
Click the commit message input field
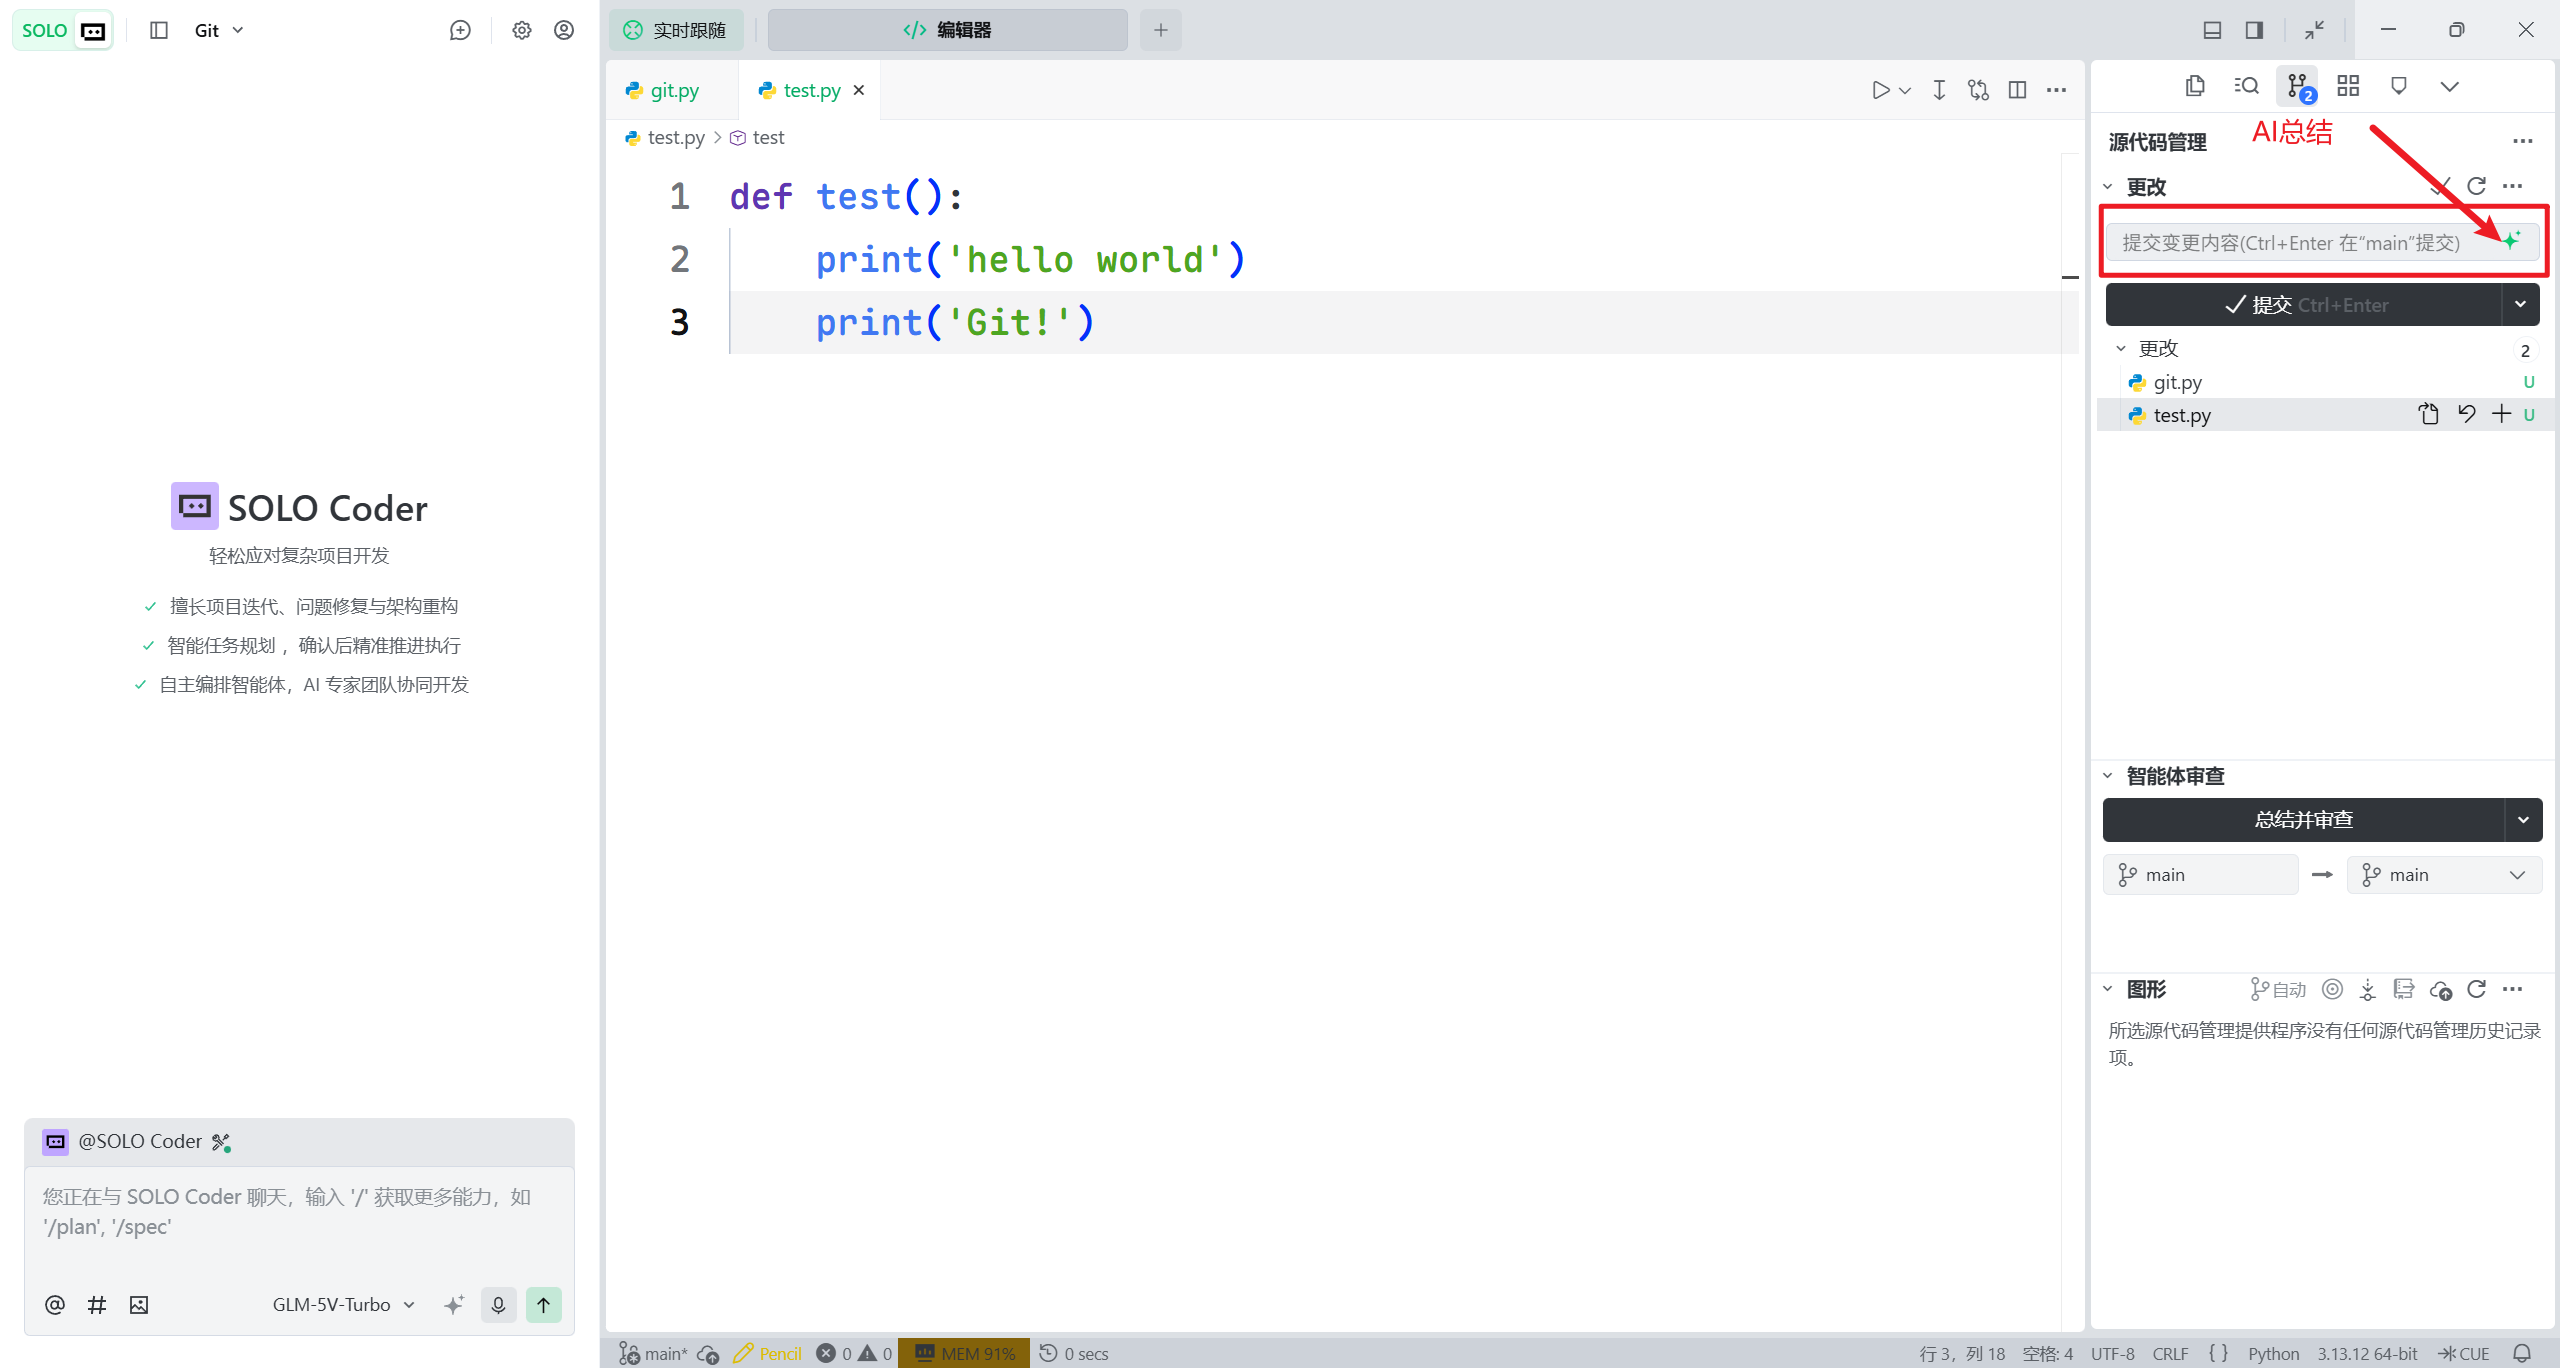coord(2290,243)
